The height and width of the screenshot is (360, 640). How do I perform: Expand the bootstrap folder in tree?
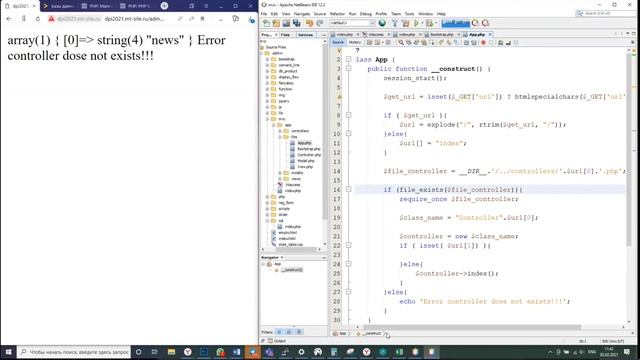(x=268, y=59)
